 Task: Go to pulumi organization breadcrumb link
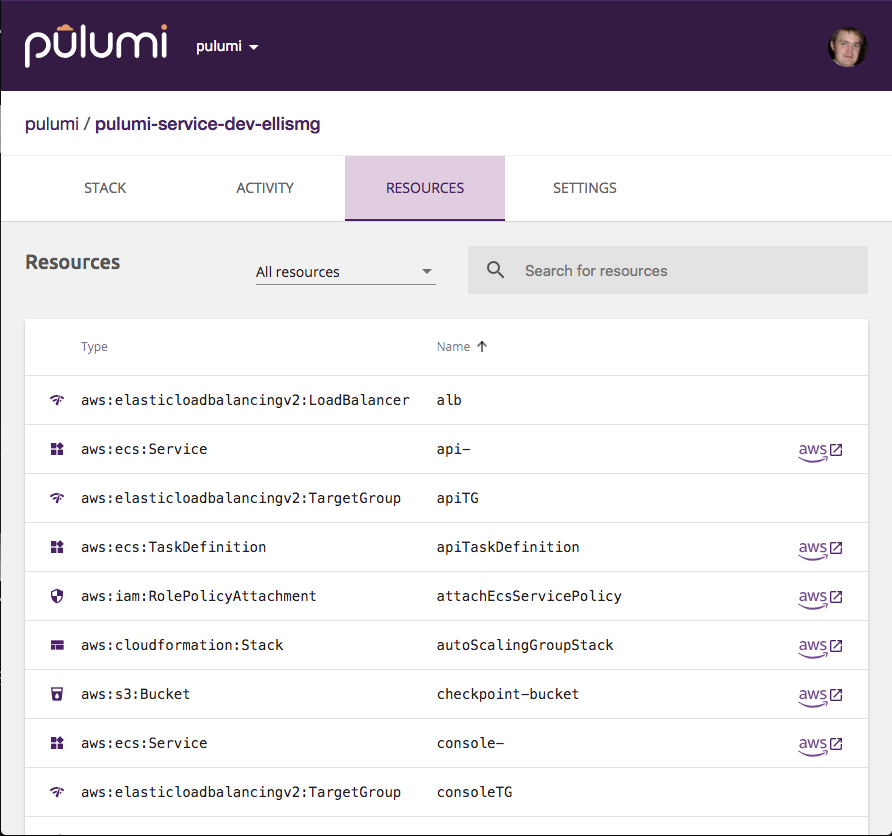pos(52,124)
